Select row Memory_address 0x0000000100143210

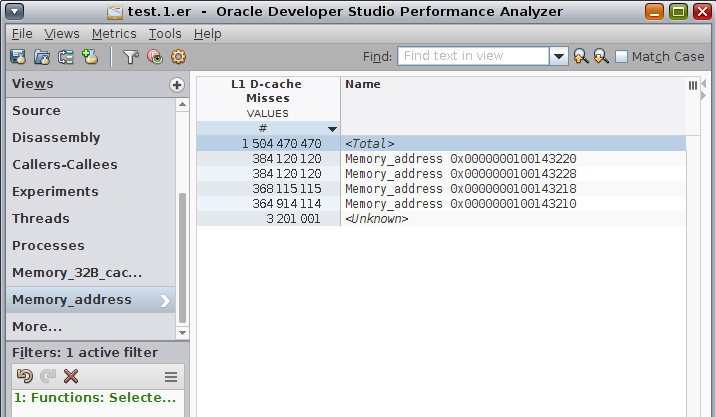pos(441,204)
